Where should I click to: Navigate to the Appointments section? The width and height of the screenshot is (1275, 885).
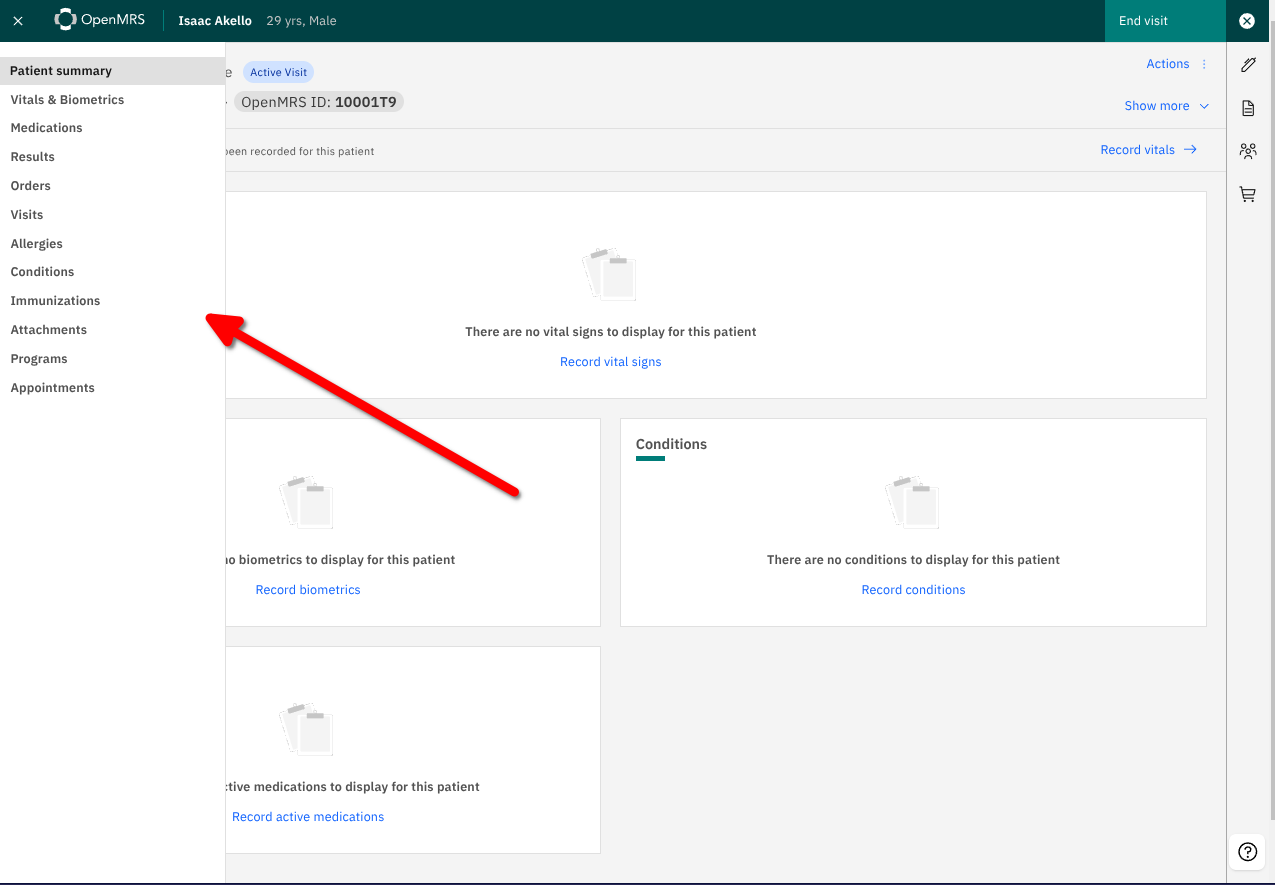click(x=52, y=388)
